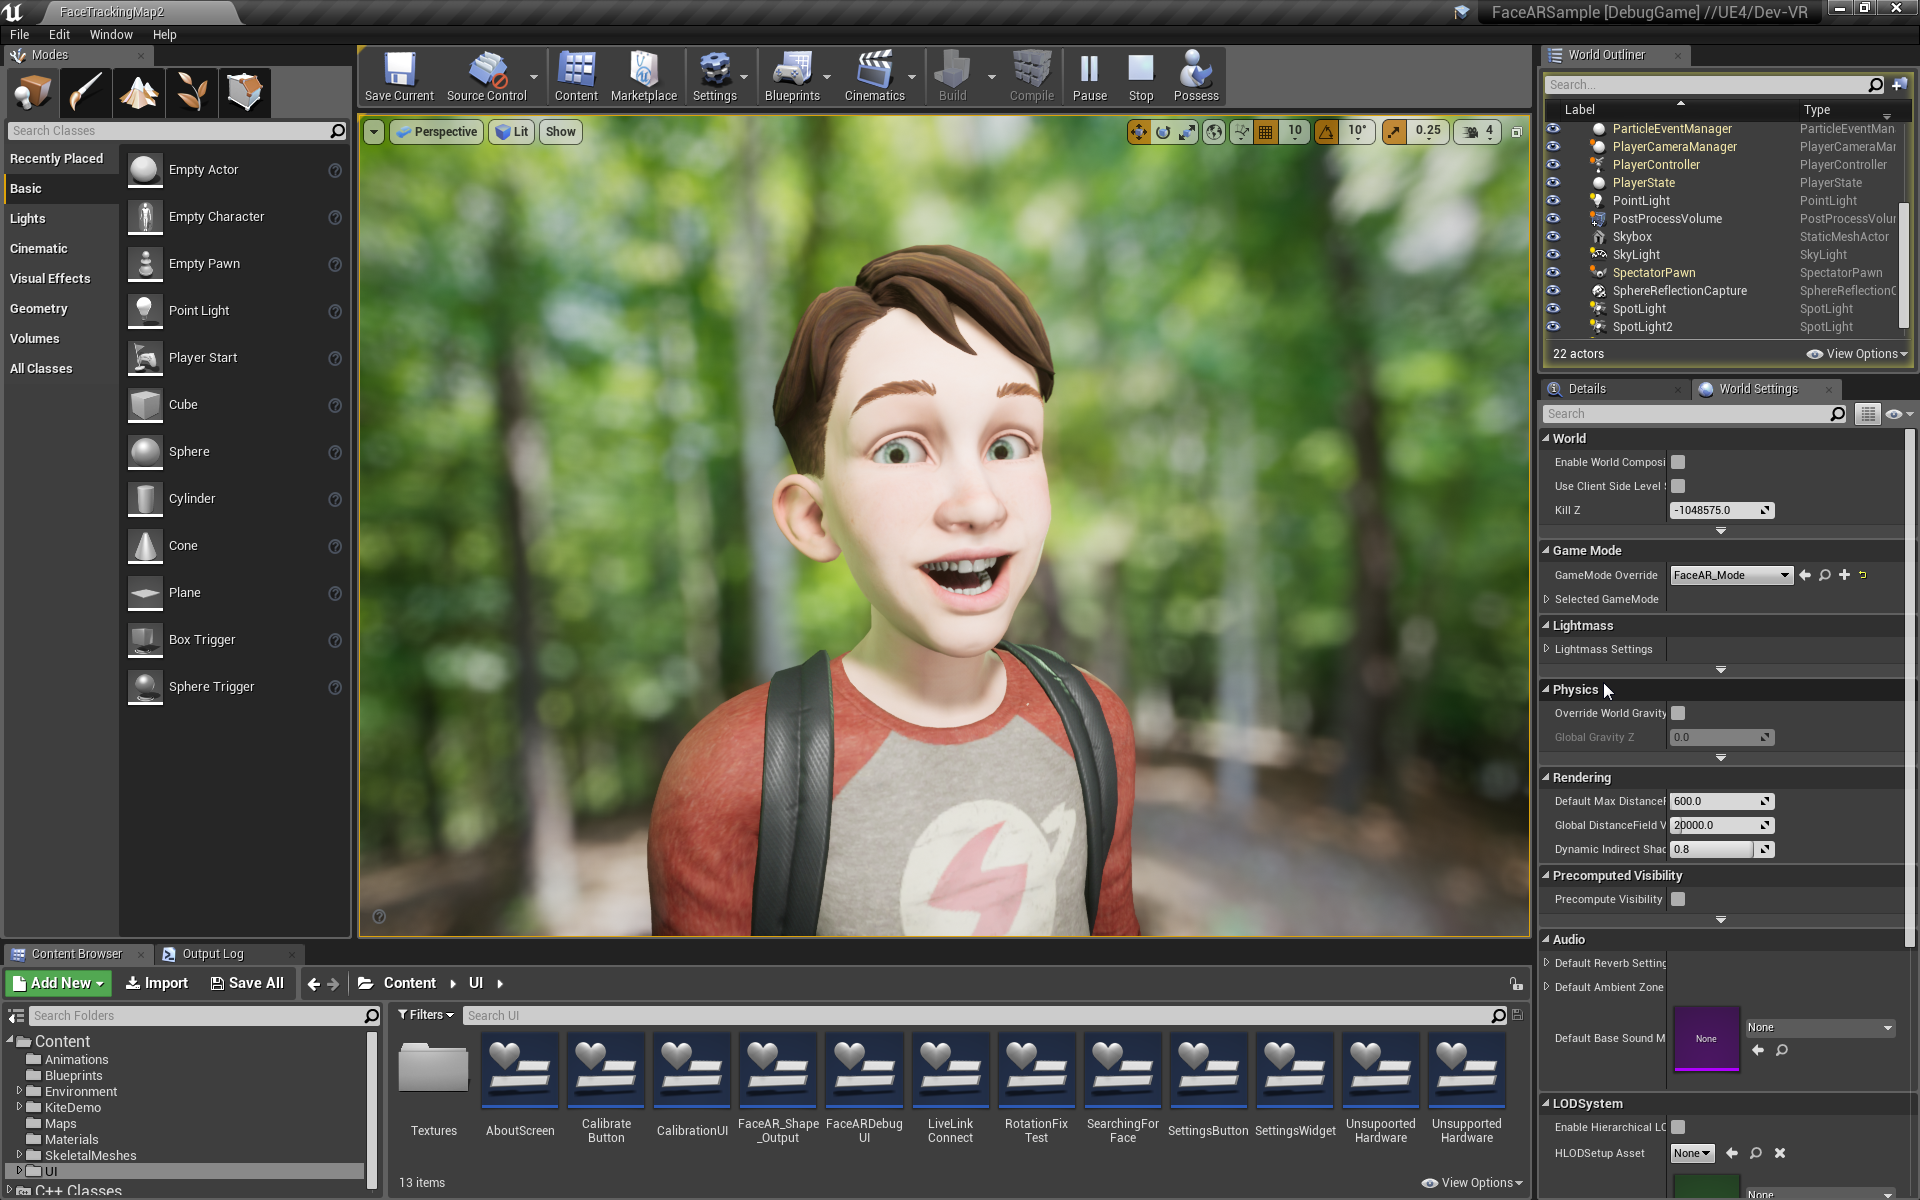The width and height of the screenshot is (1920, 1200).
Task: Click the Save Current toolbar icon
Action: [x=399, y=76]
